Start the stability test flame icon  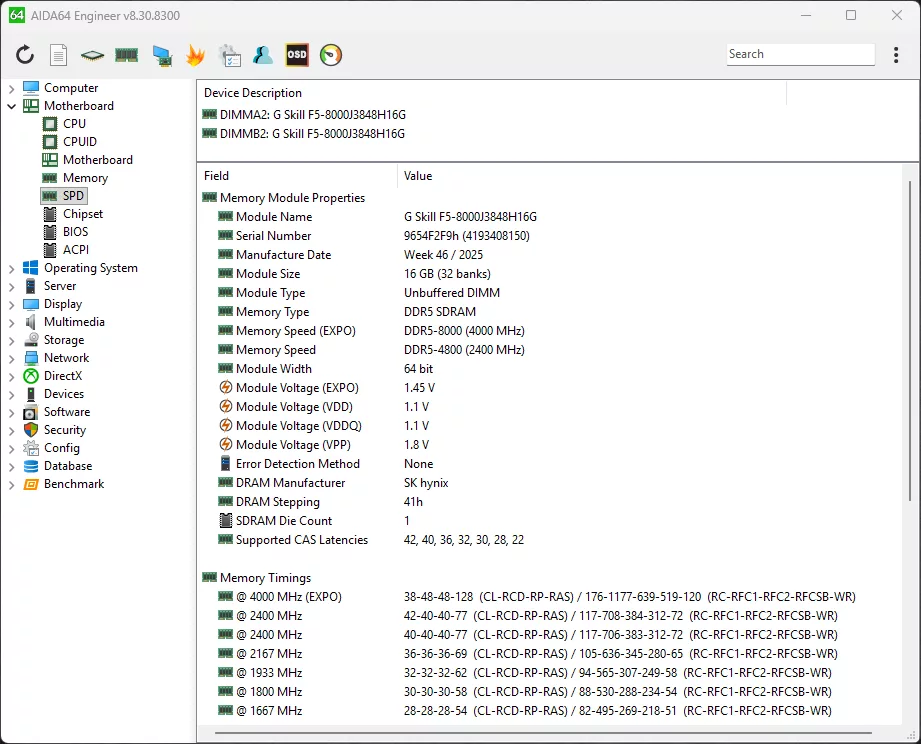coord(195,55)
